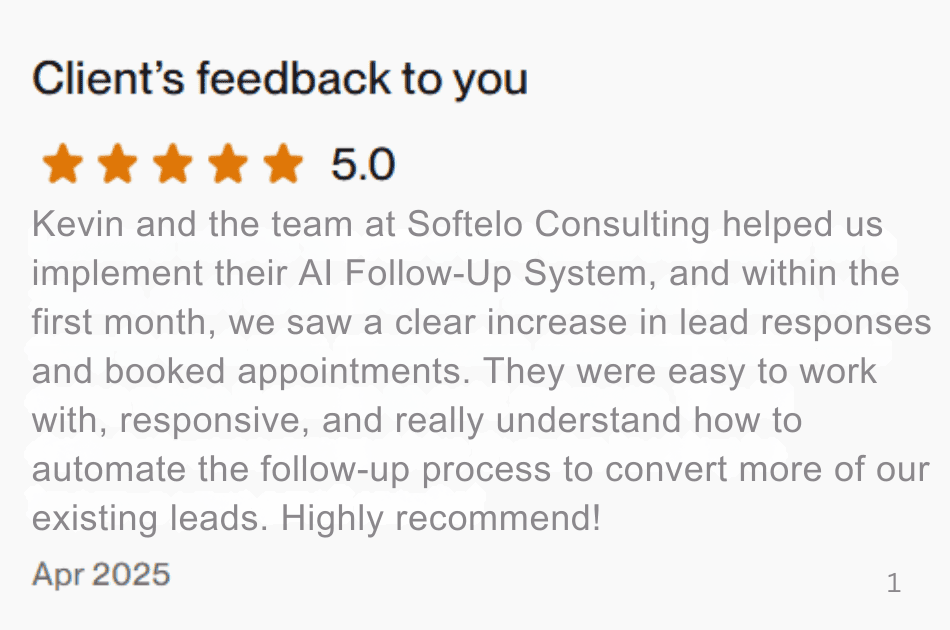Select the fourth orange rating star
This screenshot has height=630, width=950.
pos(228,164)
